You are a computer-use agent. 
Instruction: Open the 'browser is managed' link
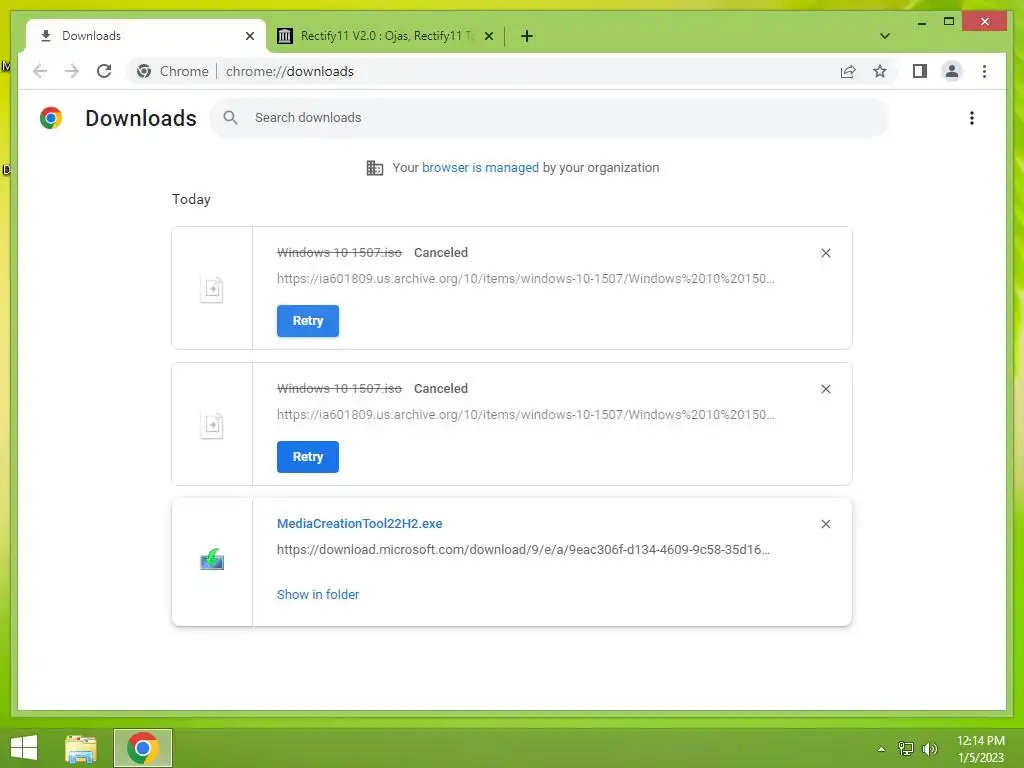point(480,167)
